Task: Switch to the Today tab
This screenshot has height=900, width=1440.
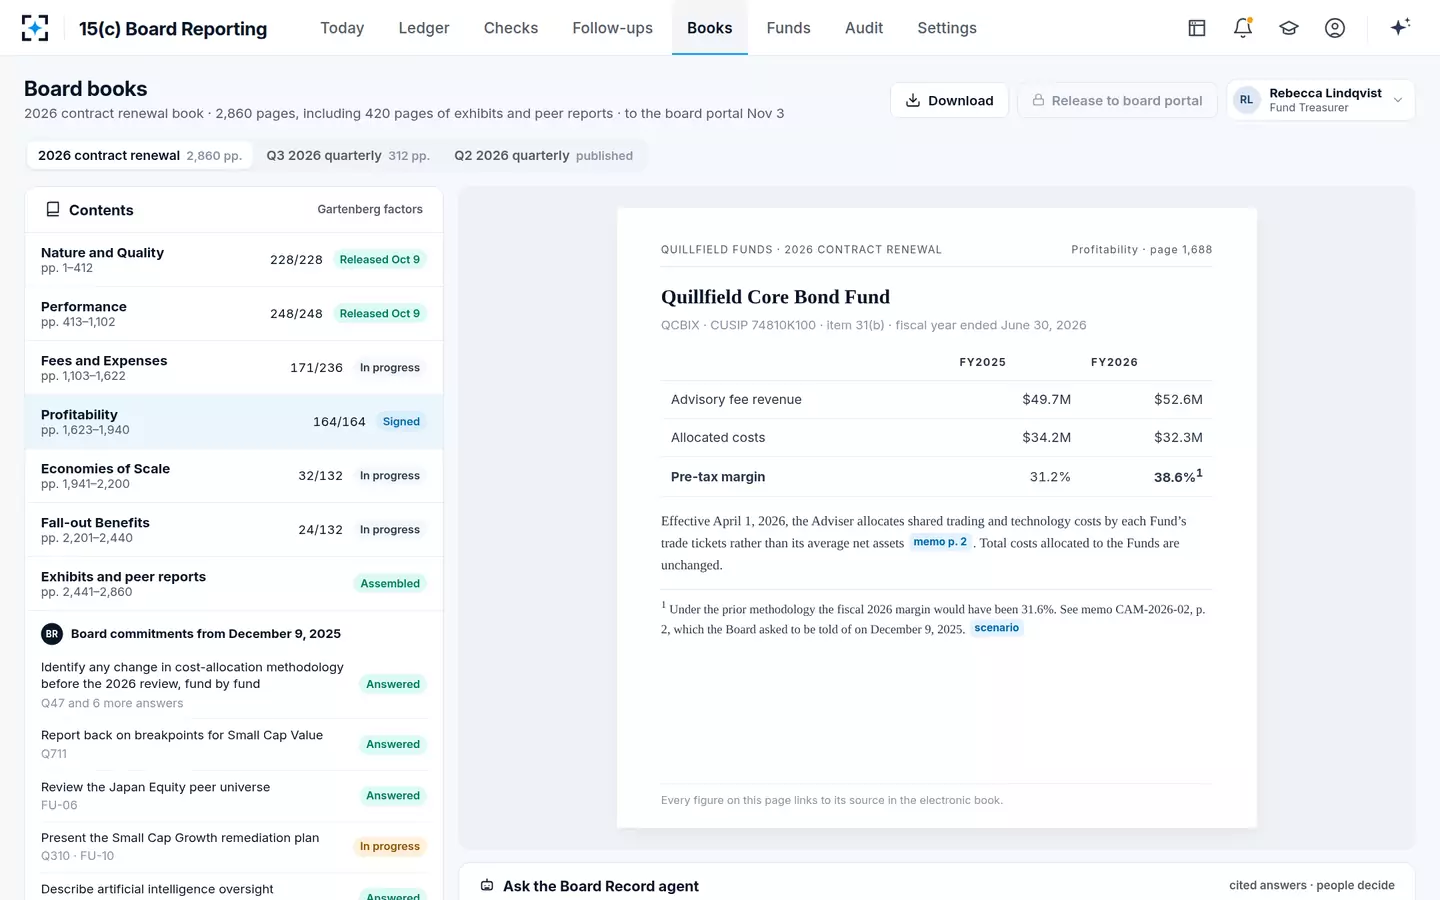Action: click(342, 28)
